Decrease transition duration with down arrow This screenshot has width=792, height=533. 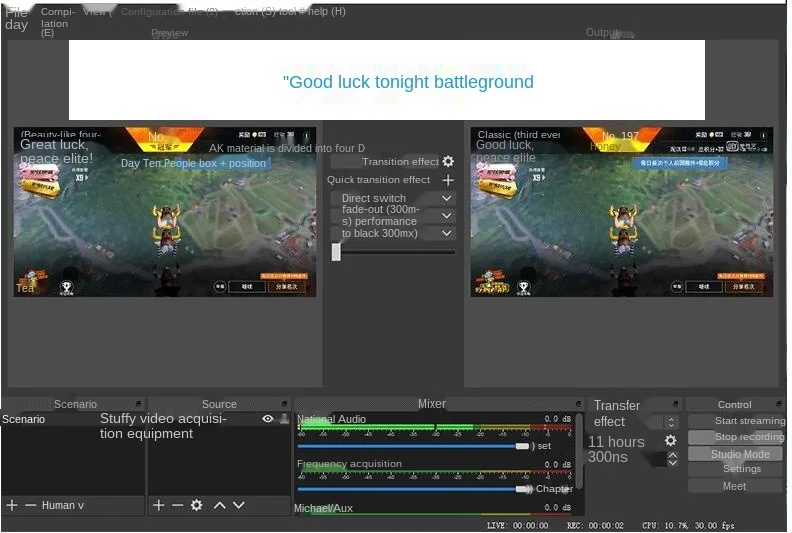pos(672,462)
